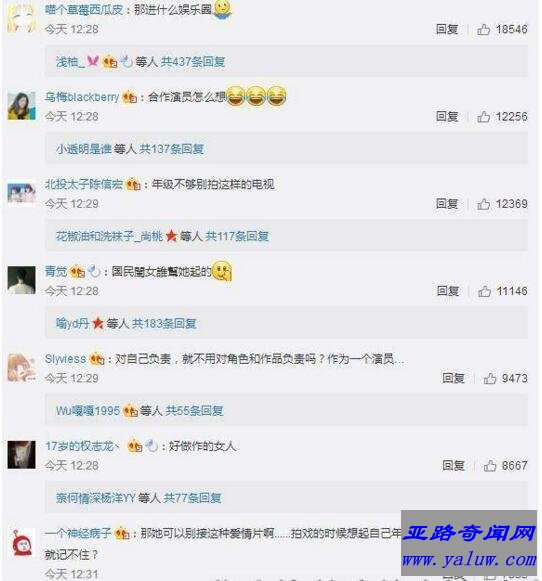Open 青觉's dark profile avatar

[x=21, y=280]
